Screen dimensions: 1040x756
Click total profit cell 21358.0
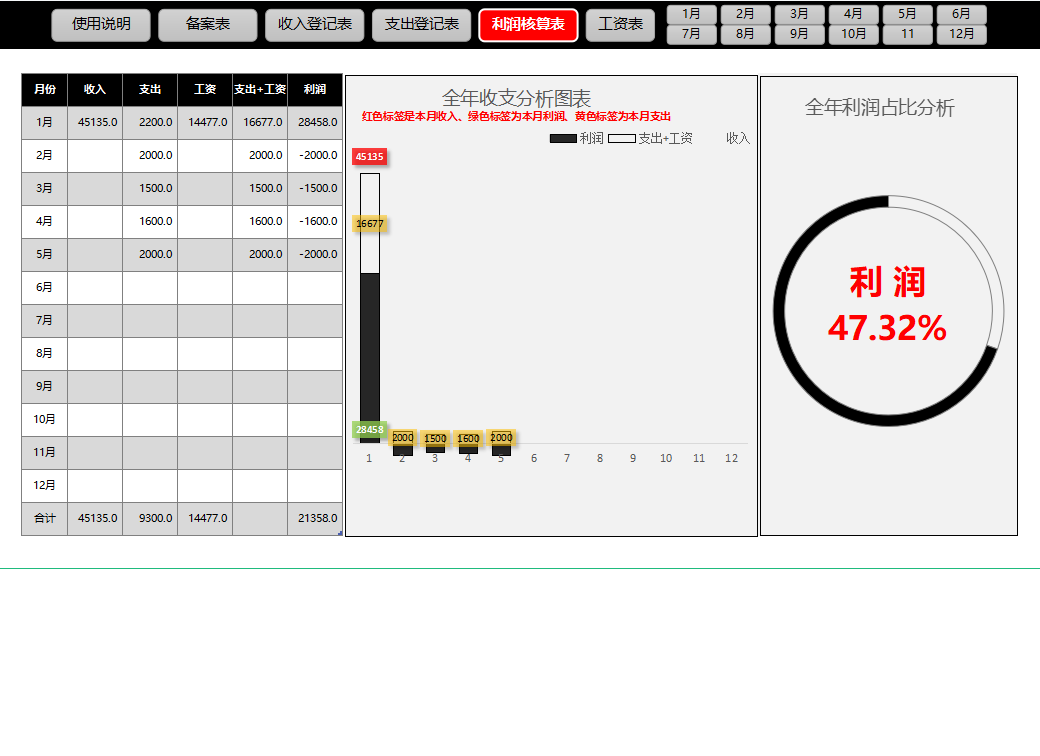(315, 519)
